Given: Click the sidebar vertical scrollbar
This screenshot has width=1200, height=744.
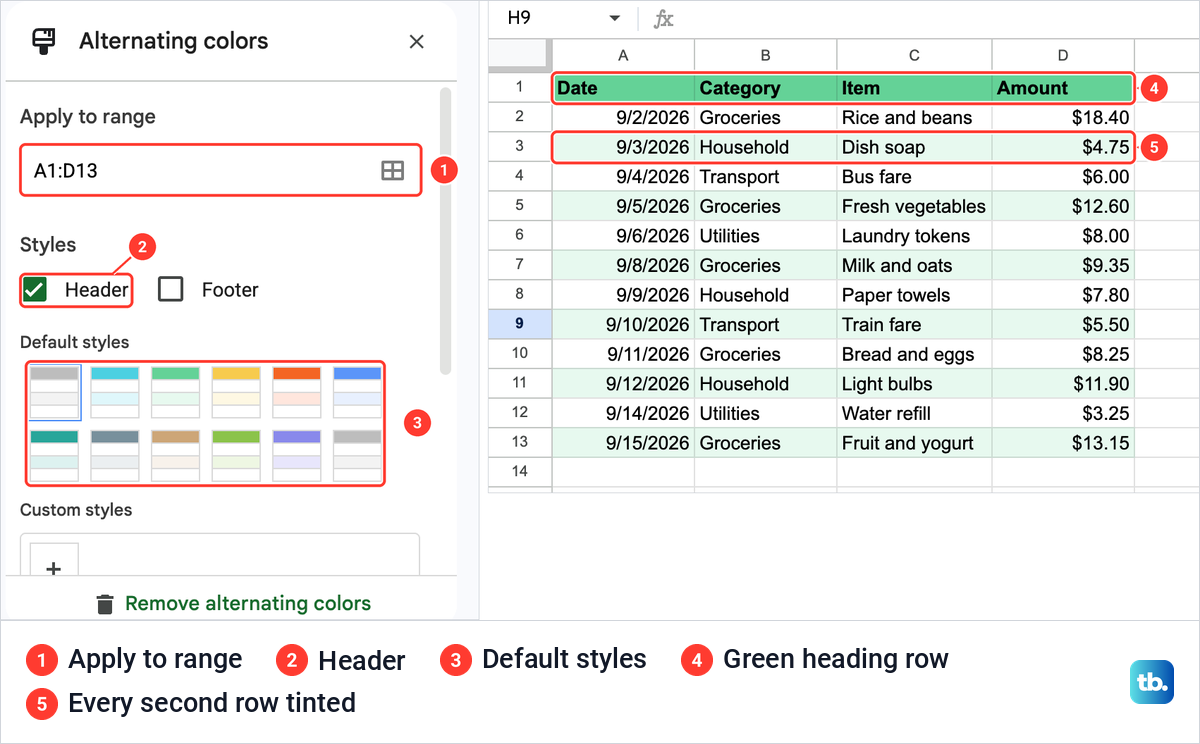Looking at the screenshot, I should click(x=445, y=231).
